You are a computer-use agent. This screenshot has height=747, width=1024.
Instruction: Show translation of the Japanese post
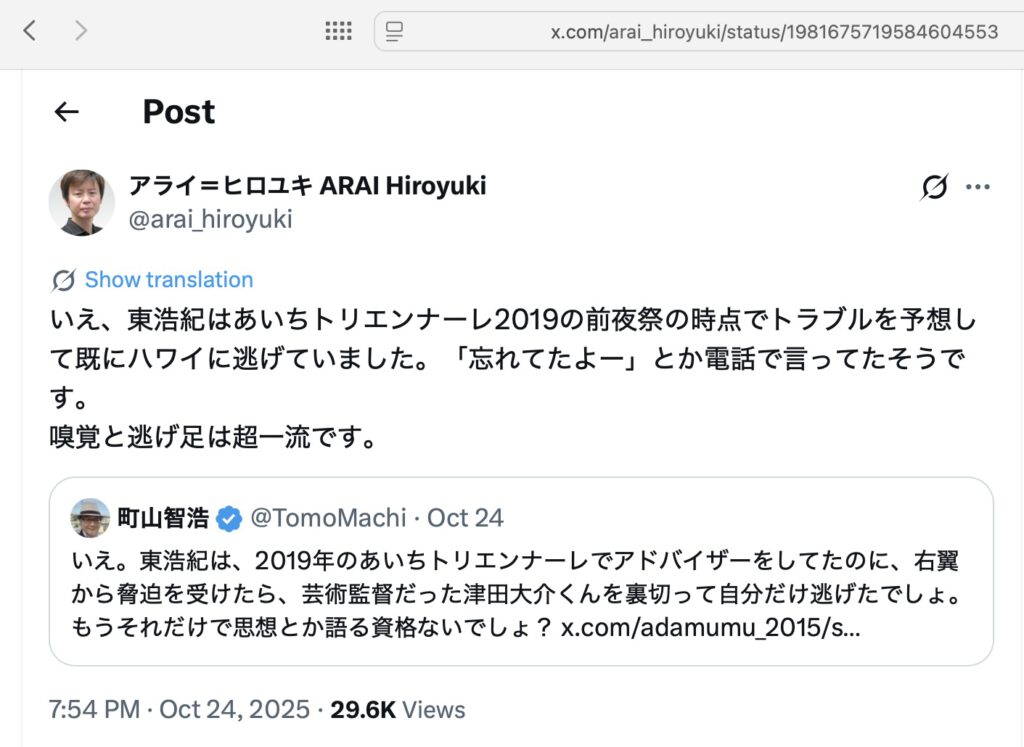click(168, 280)
